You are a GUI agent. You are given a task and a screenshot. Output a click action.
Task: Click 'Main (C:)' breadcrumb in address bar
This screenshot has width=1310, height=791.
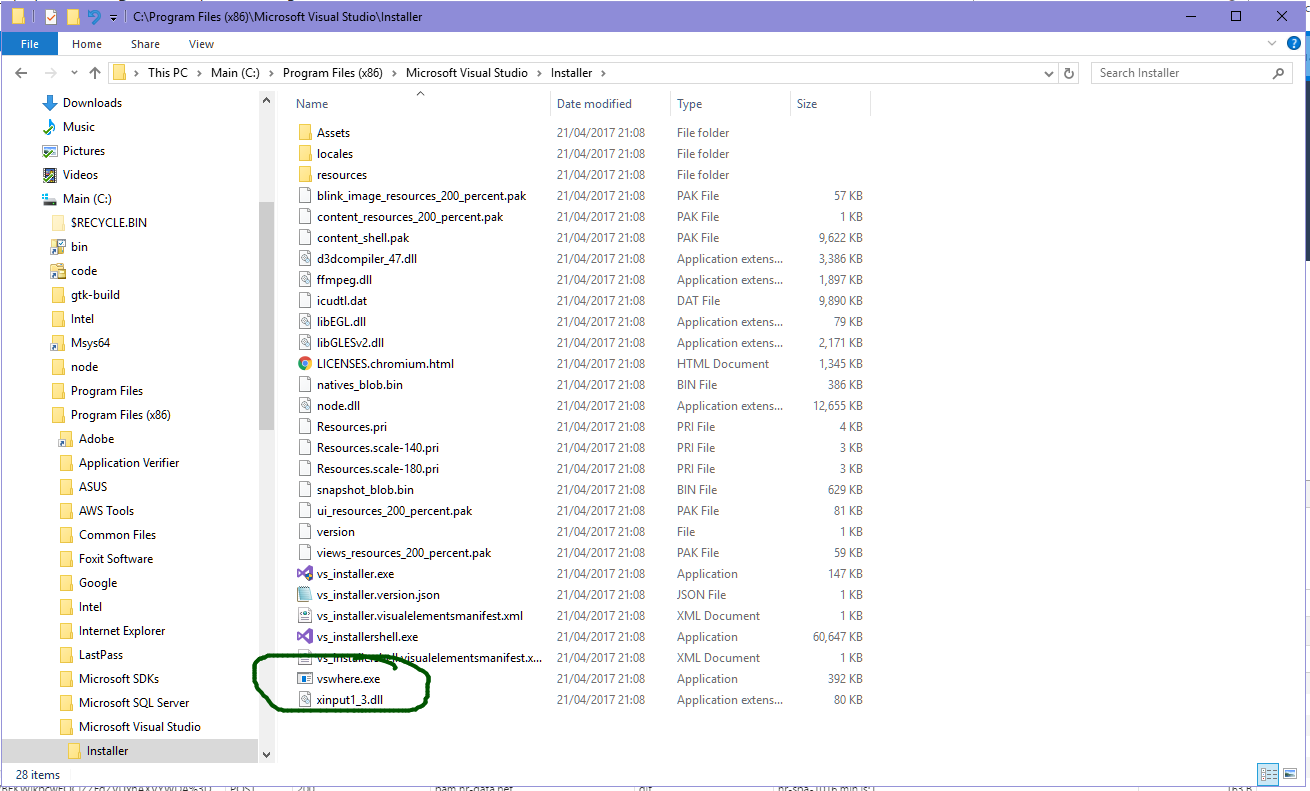tap(235, 73)
